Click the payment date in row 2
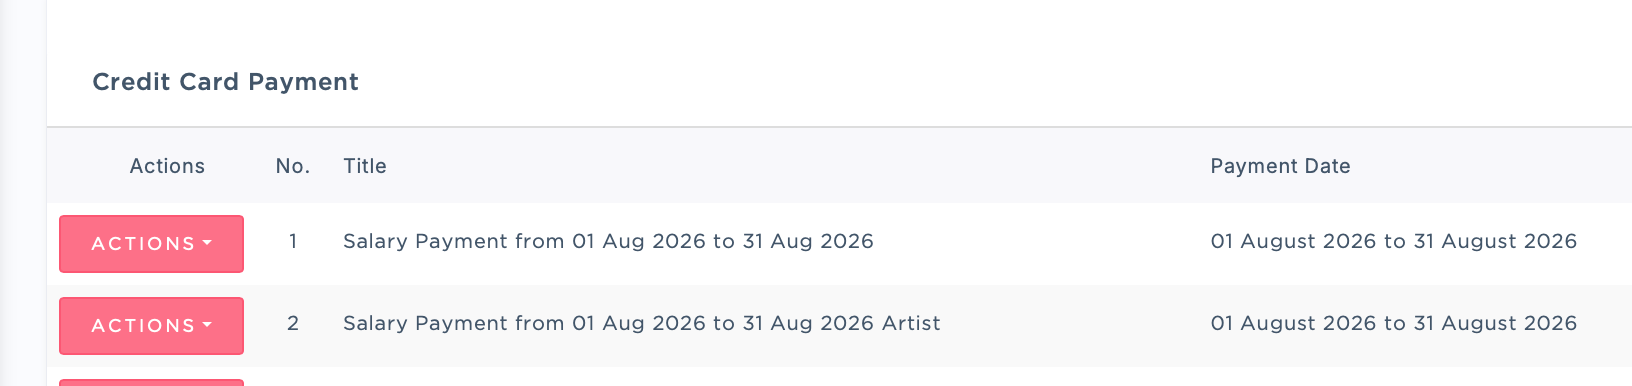The height and width of the screenshot is (386, 1632). tap(1393, 323)
